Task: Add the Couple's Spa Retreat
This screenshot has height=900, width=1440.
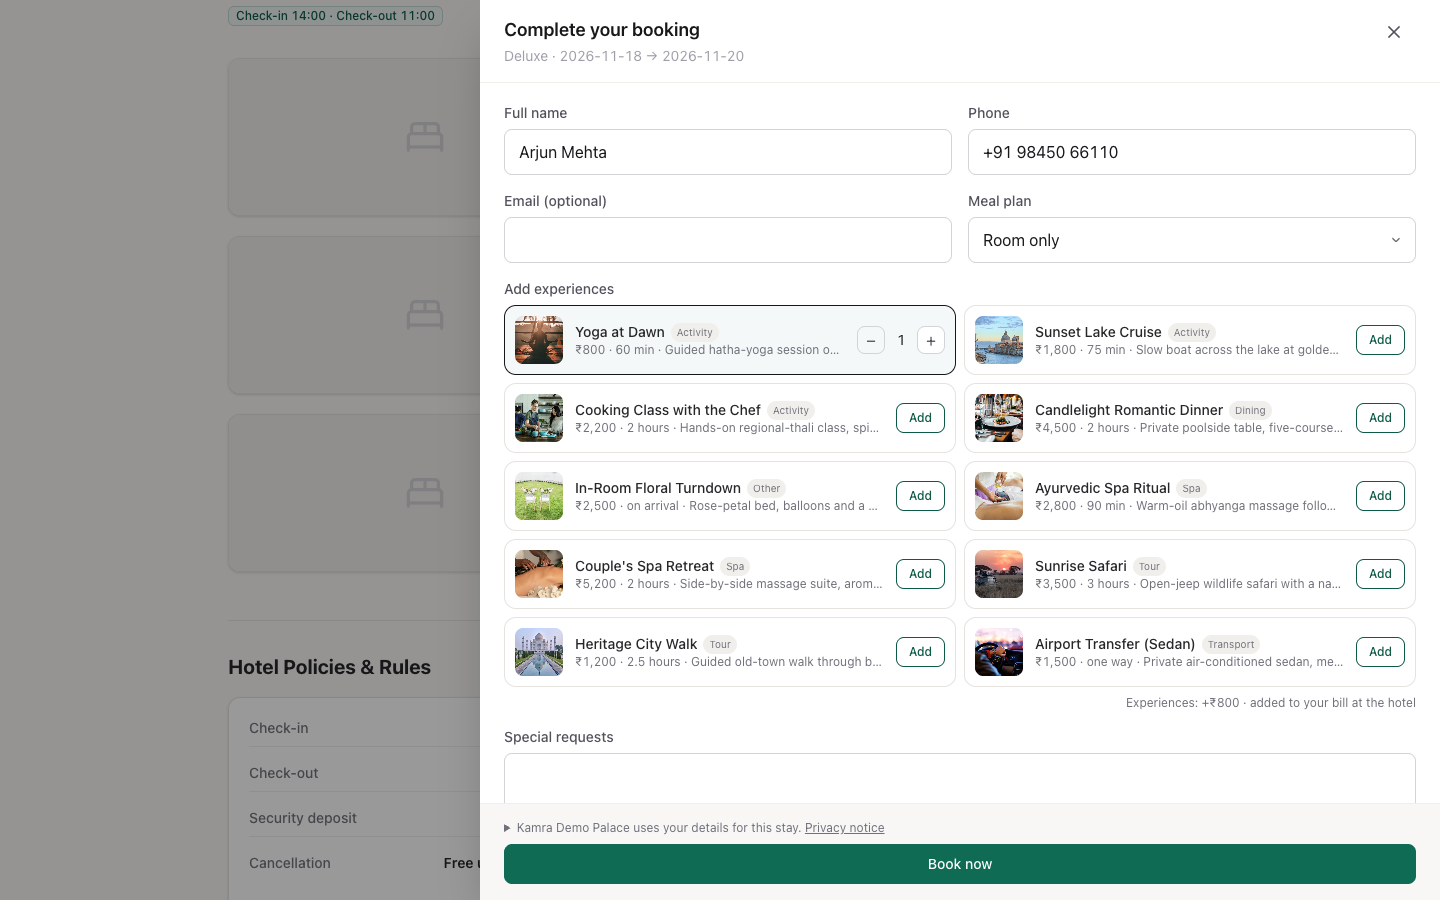Action: 920,574
